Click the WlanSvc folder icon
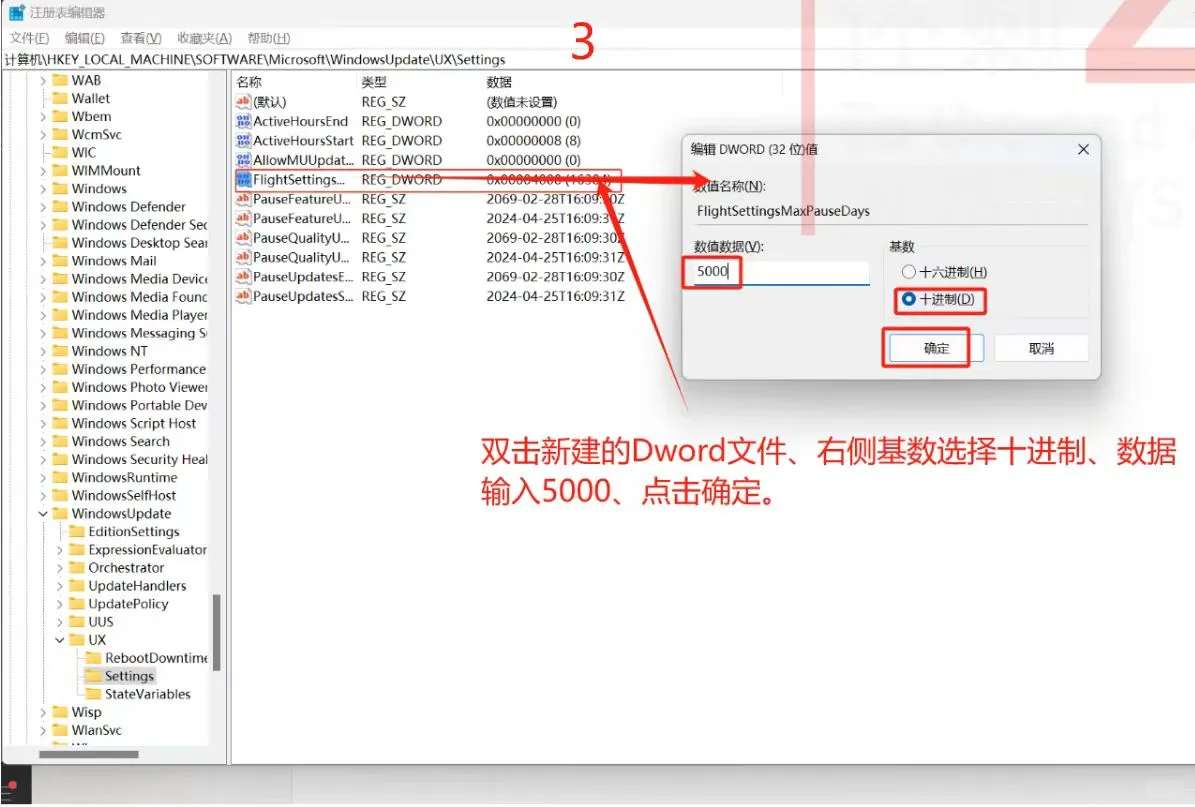The width and height of the screenshot is (1195, 807). tap(59, 730)
